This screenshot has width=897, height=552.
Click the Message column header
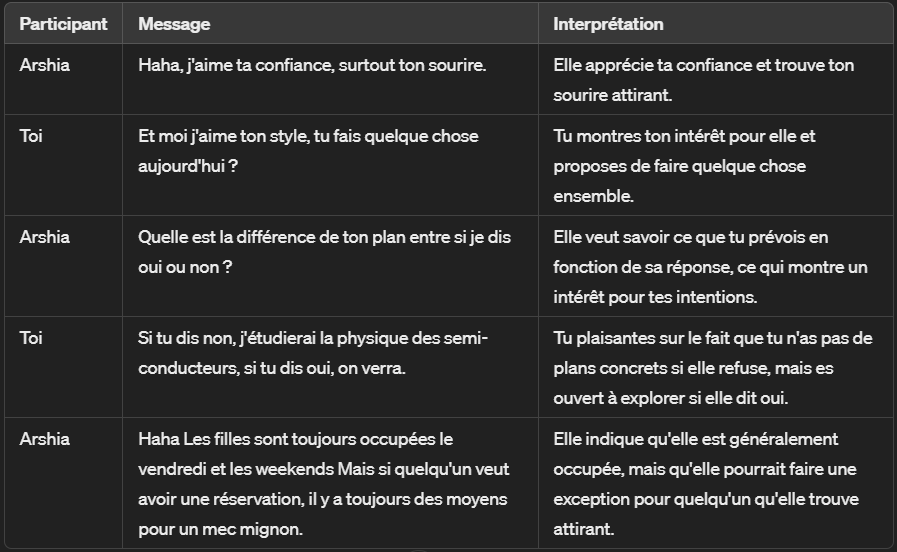click(174, 24)
